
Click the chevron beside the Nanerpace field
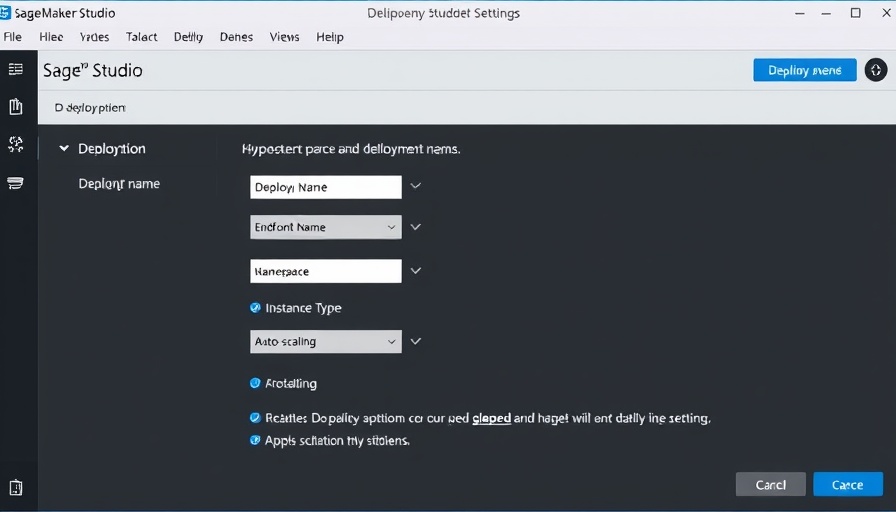pos(415,271)
